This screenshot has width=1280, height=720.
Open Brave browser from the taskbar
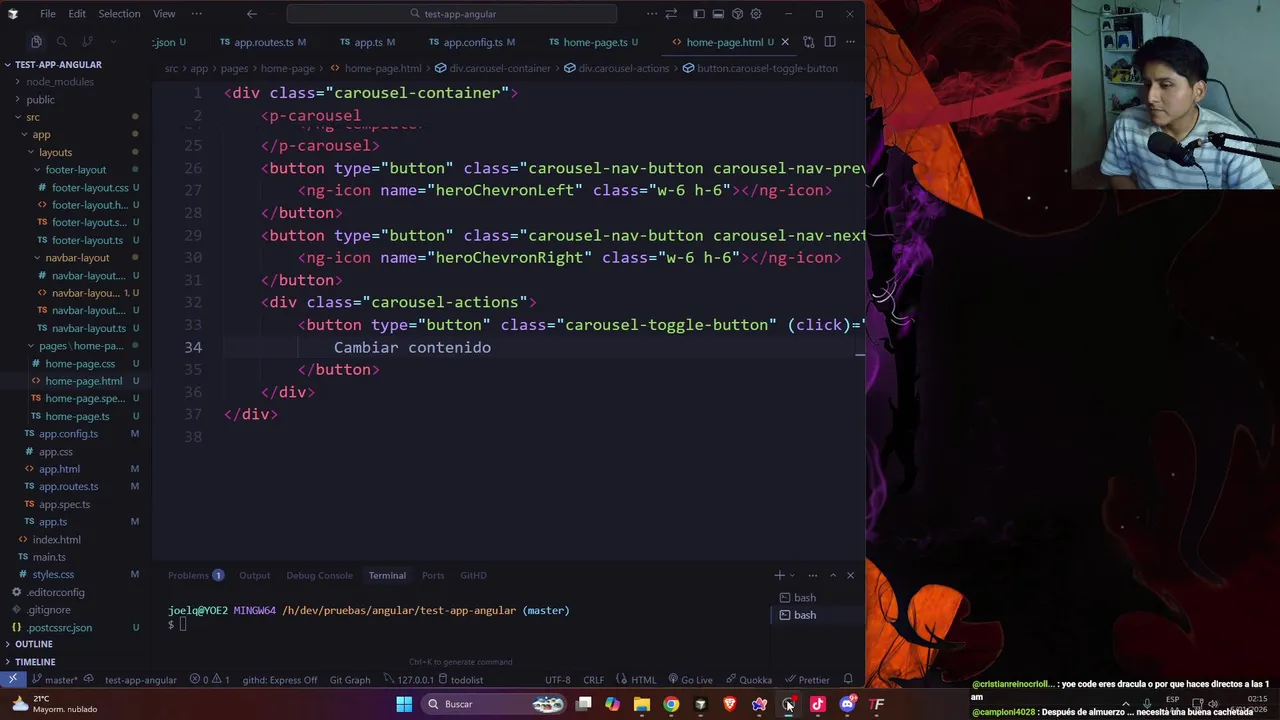tap(730, 704)
